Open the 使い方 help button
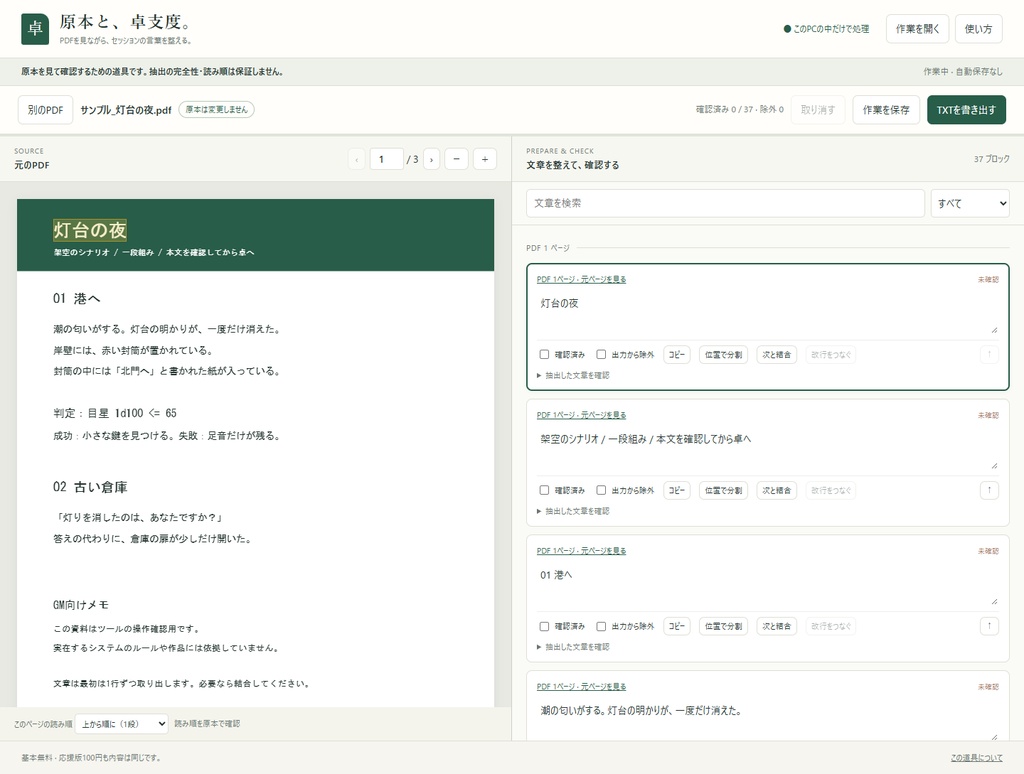 click(978, 29)
